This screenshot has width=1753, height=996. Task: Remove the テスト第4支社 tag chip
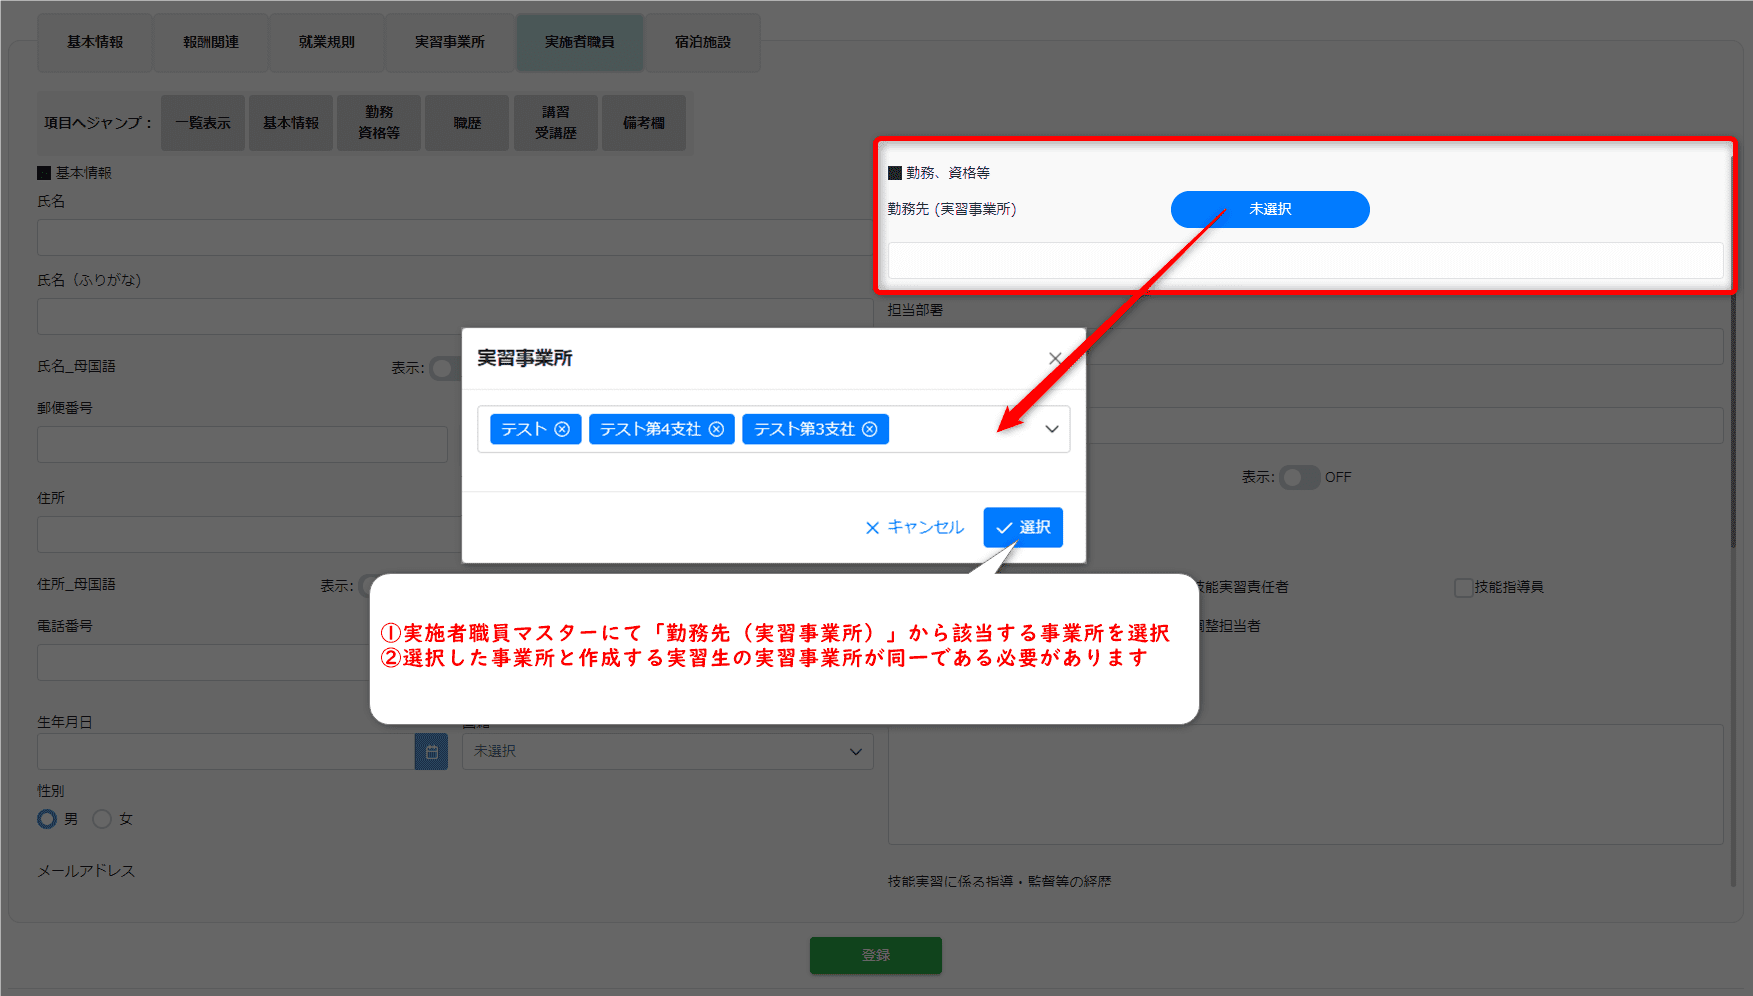click(x=716, y=430)
